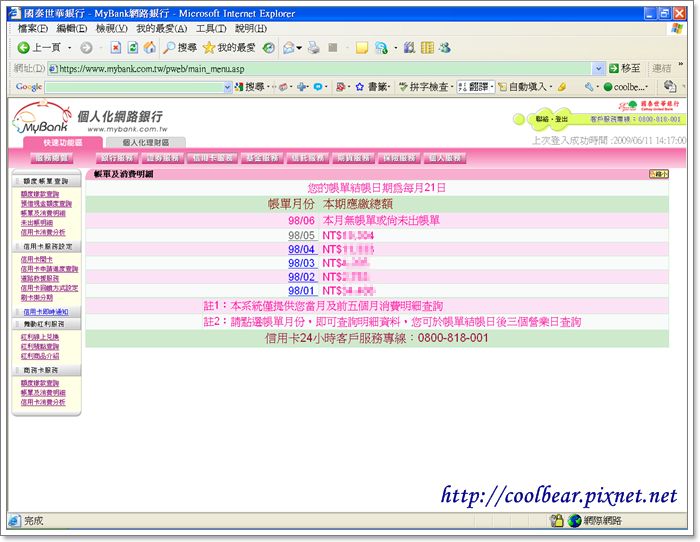Click 信用卡服務 navigation button
The height and width of the screenshot is (542, 700).
click(212, 158)
